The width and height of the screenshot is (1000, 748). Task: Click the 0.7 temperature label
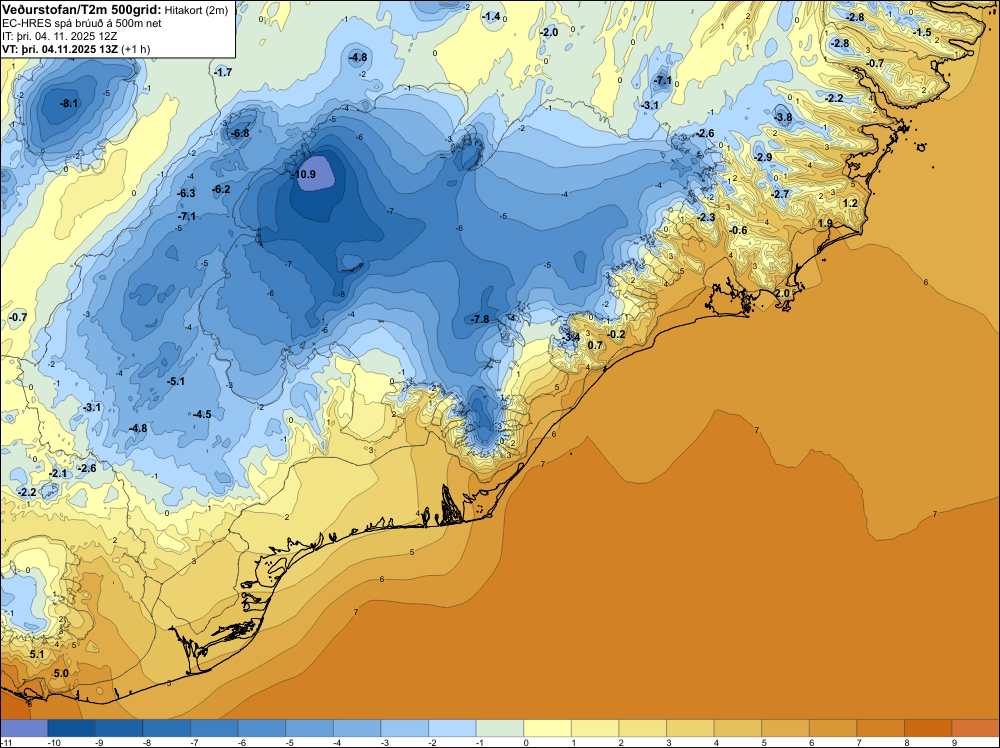point(594,346)
